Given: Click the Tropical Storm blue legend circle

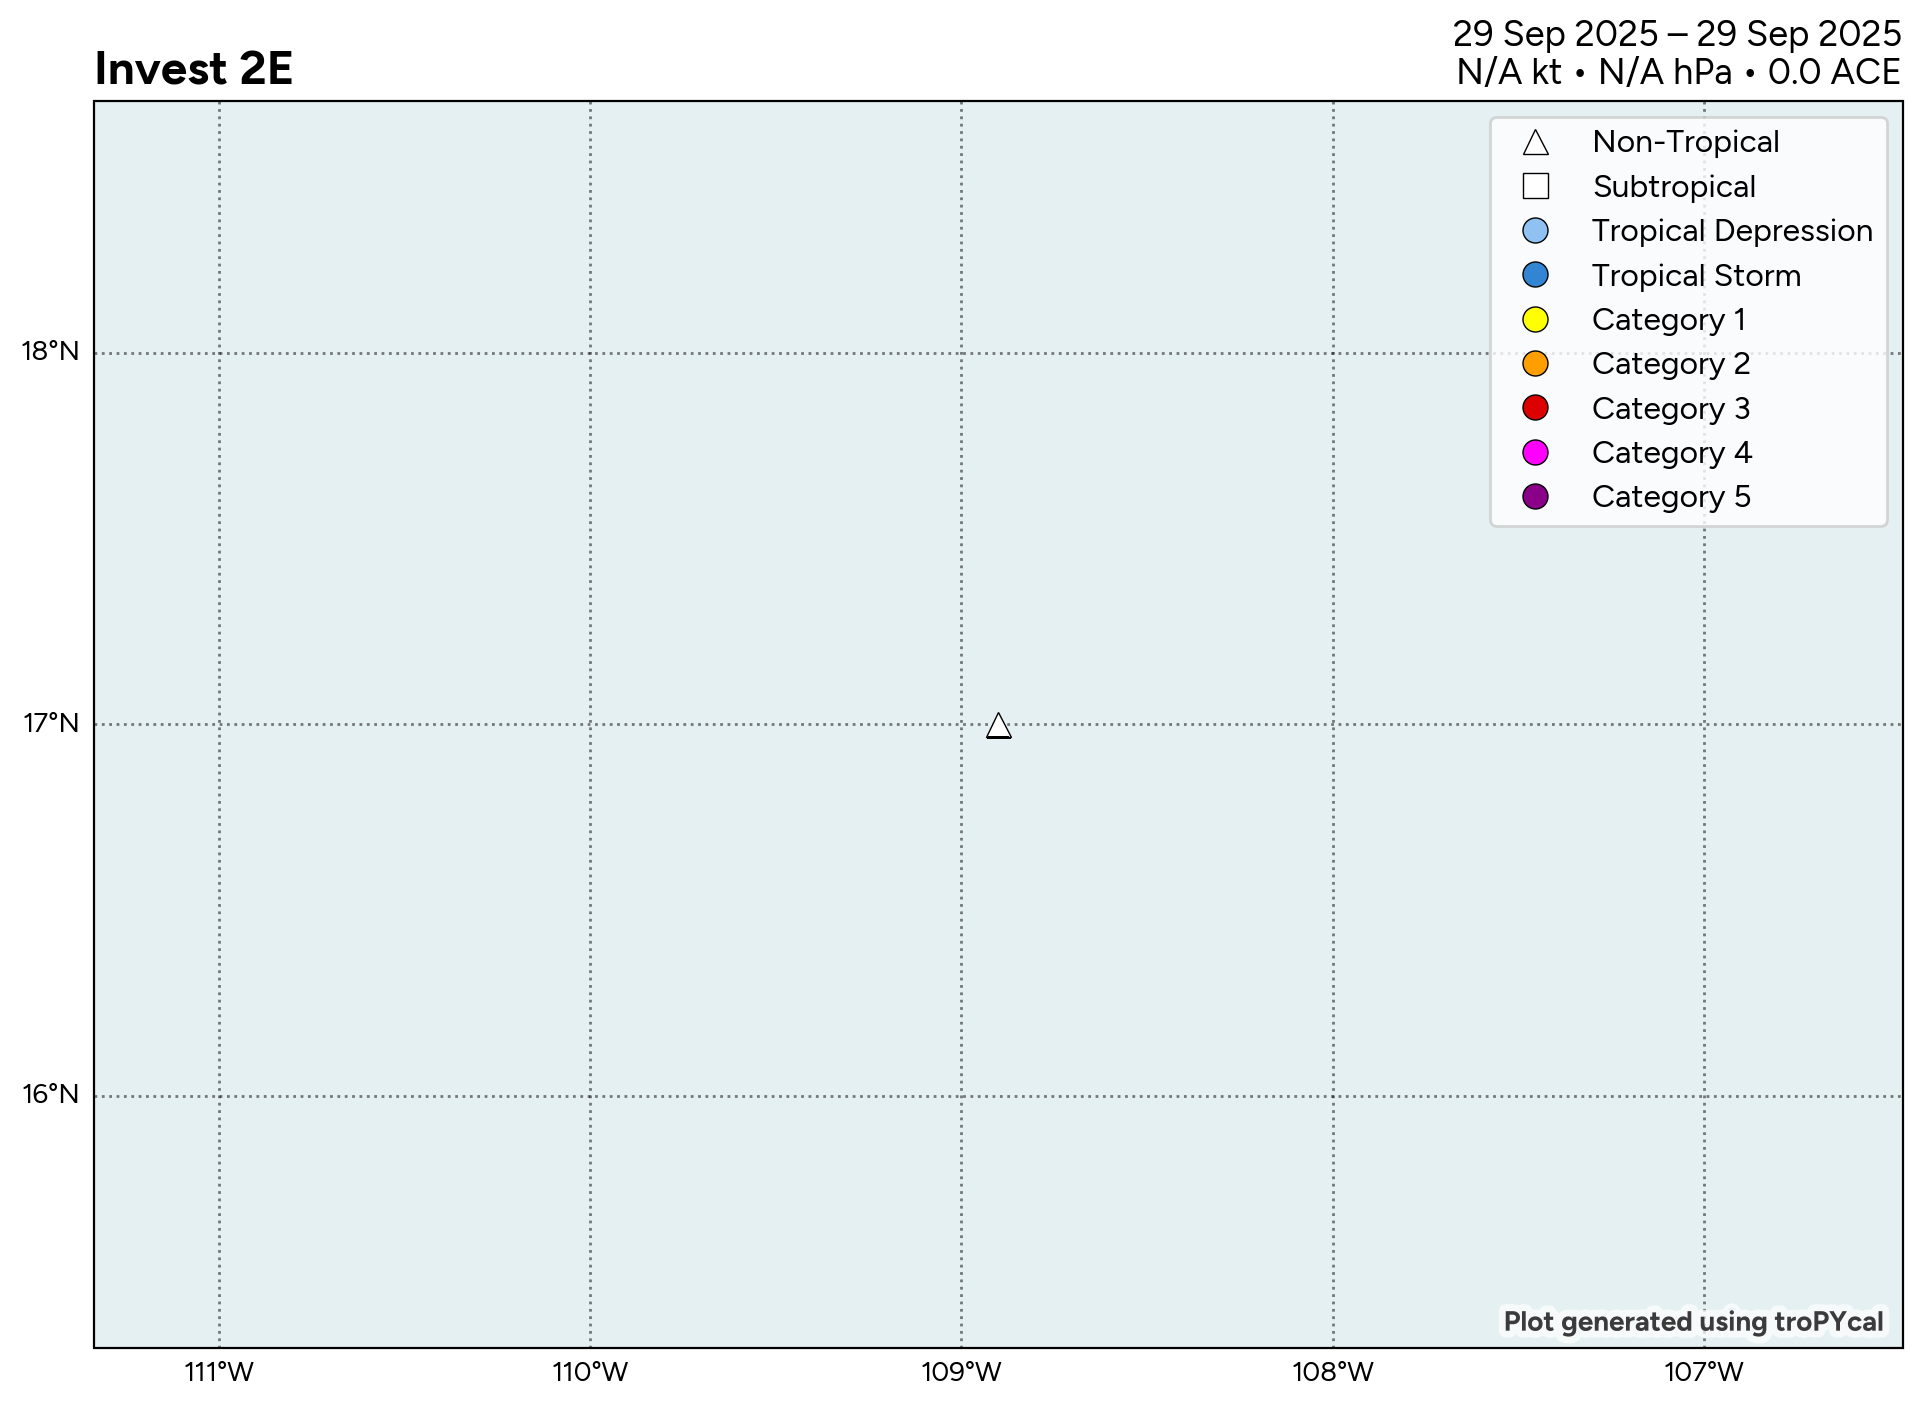Looking at the screenshot, I should [1535, 275].
